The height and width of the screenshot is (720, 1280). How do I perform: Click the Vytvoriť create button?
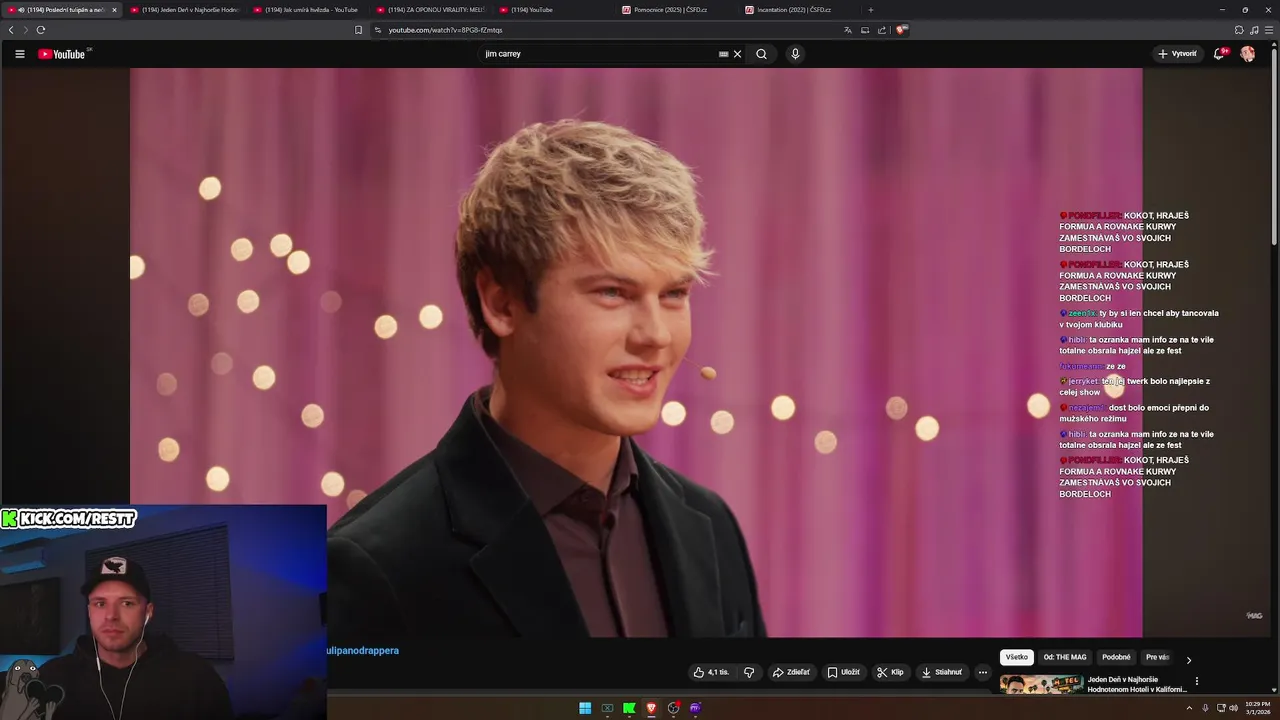(1177, 54)
